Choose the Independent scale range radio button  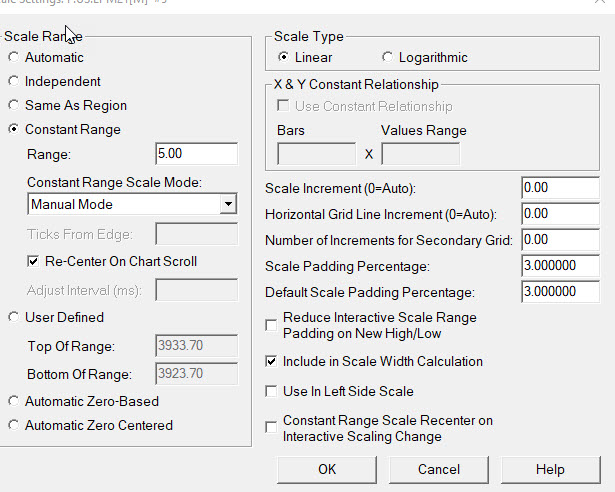point(13,82)
